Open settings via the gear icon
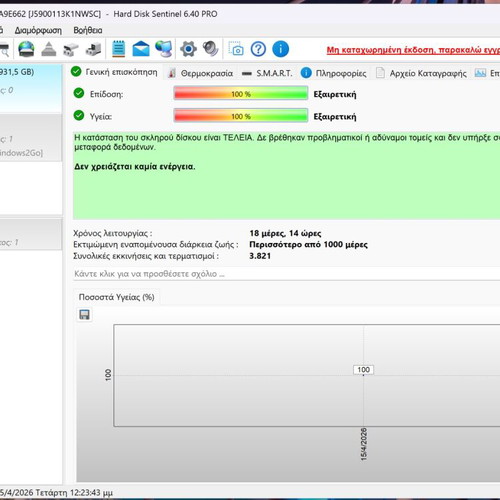The width and height of the screenshot is (500, 500). click(x=188, y=49)
